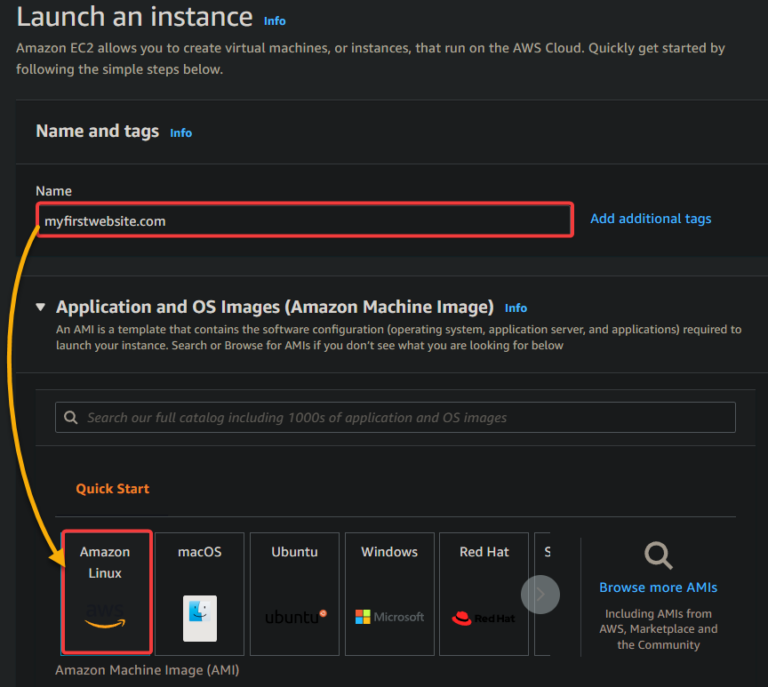
Task: Focus the AMI catalog search box
Action: (x=395, y=417)
